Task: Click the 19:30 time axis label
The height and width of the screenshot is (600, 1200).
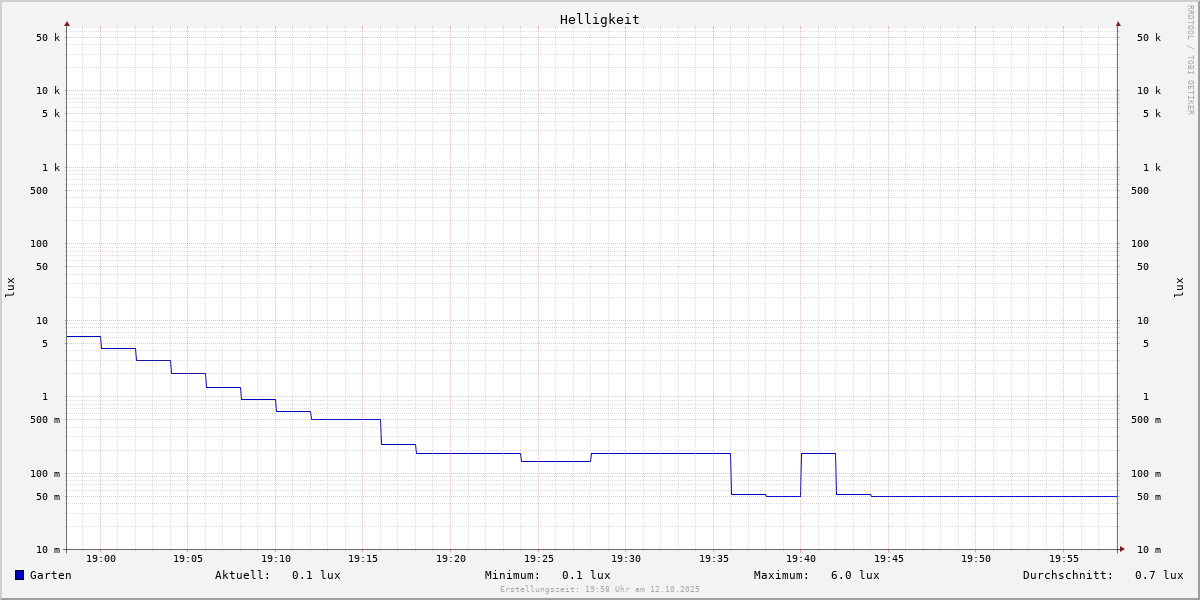Action: pyautogui.click(x=626, y=559)
